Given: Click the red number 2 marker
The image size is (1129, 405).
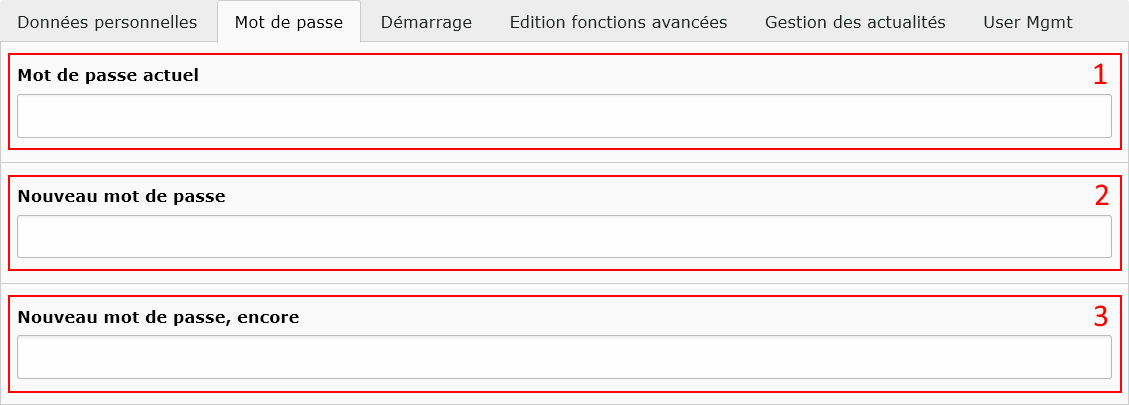Looking at the screenshot, I should coord(1101,195).
